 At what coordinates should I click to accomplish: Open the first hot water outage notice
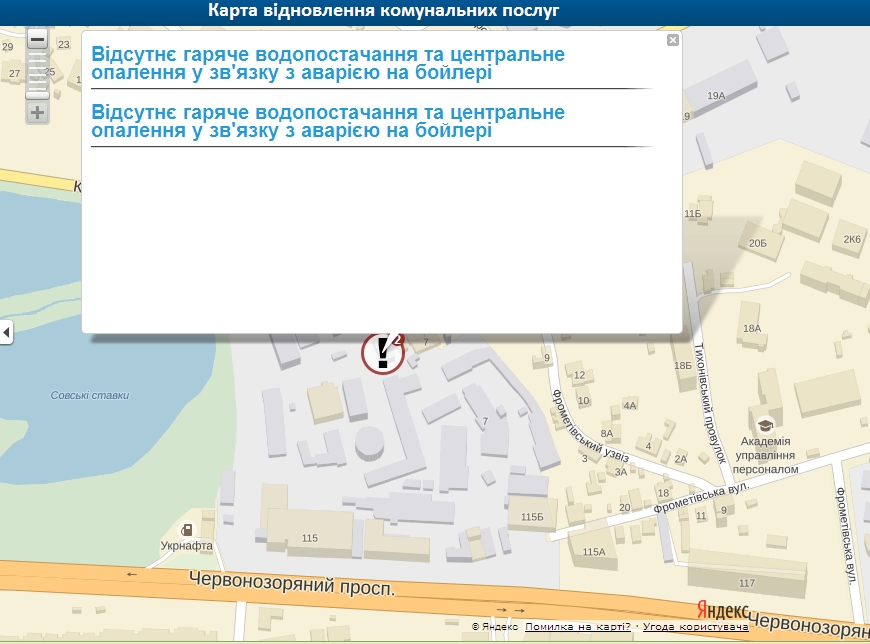[x=328, y=63]
